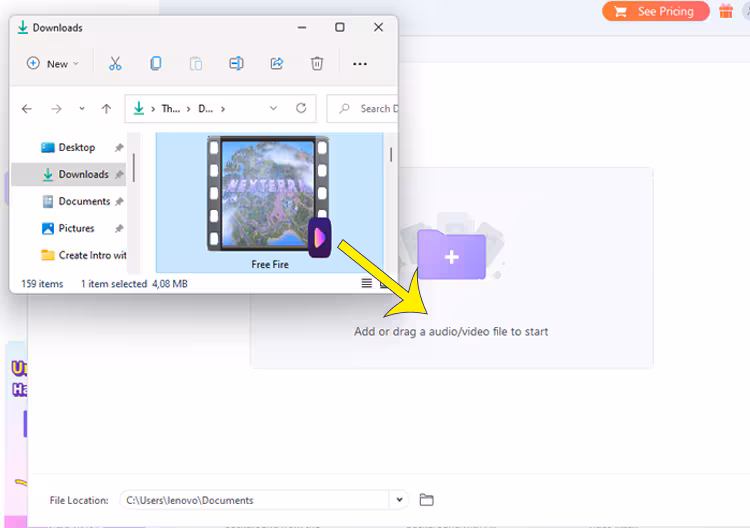The width and height of the screenshot is (750, 528).
Task: Browse output folder via folder icon
Action: pyautogui.click(x=426, y=500)
